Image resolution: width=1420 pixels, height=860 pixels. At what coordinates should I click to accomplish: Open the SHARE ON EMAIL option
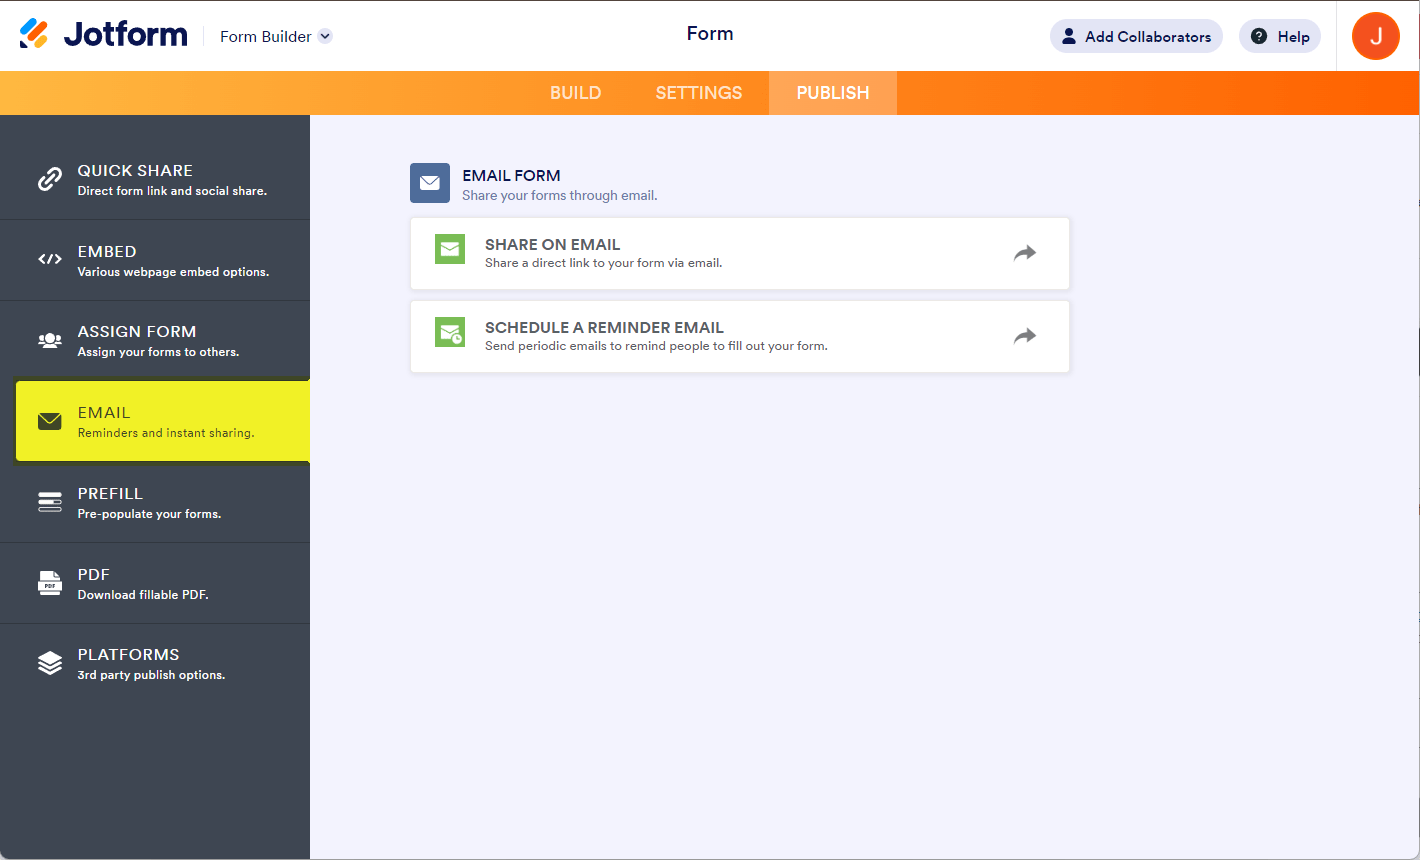coord(740,254)
